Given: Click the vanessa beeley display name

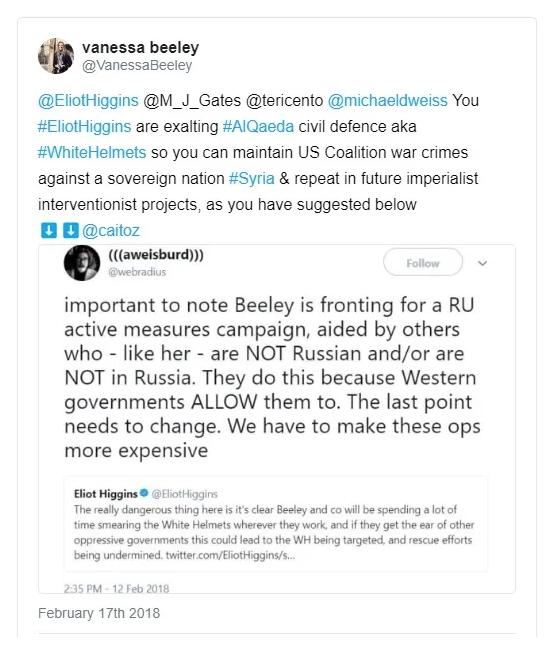Looking at the screenshot, I should click(140, 48).
